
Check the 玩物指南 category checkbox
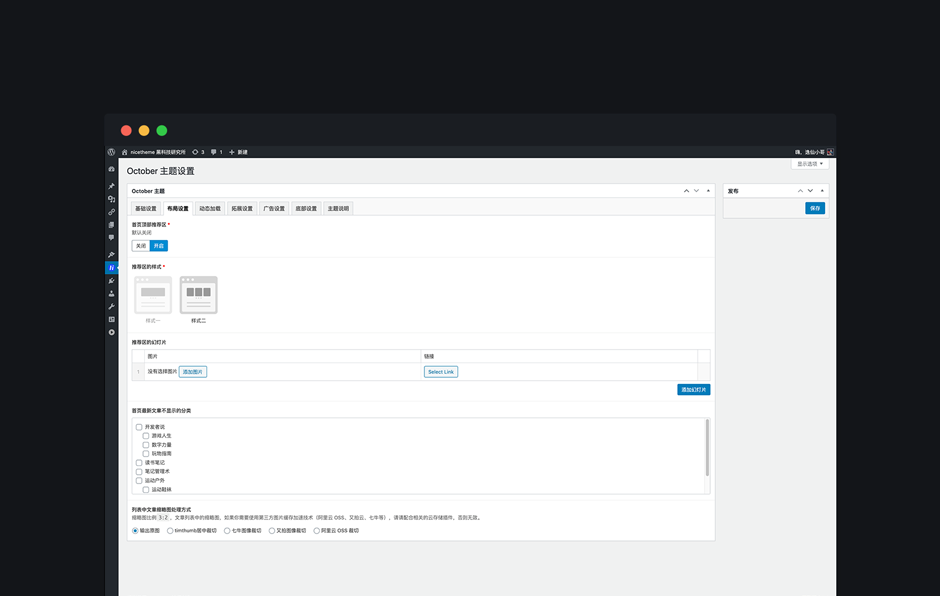pyautogui.click(x=146, y=454)
